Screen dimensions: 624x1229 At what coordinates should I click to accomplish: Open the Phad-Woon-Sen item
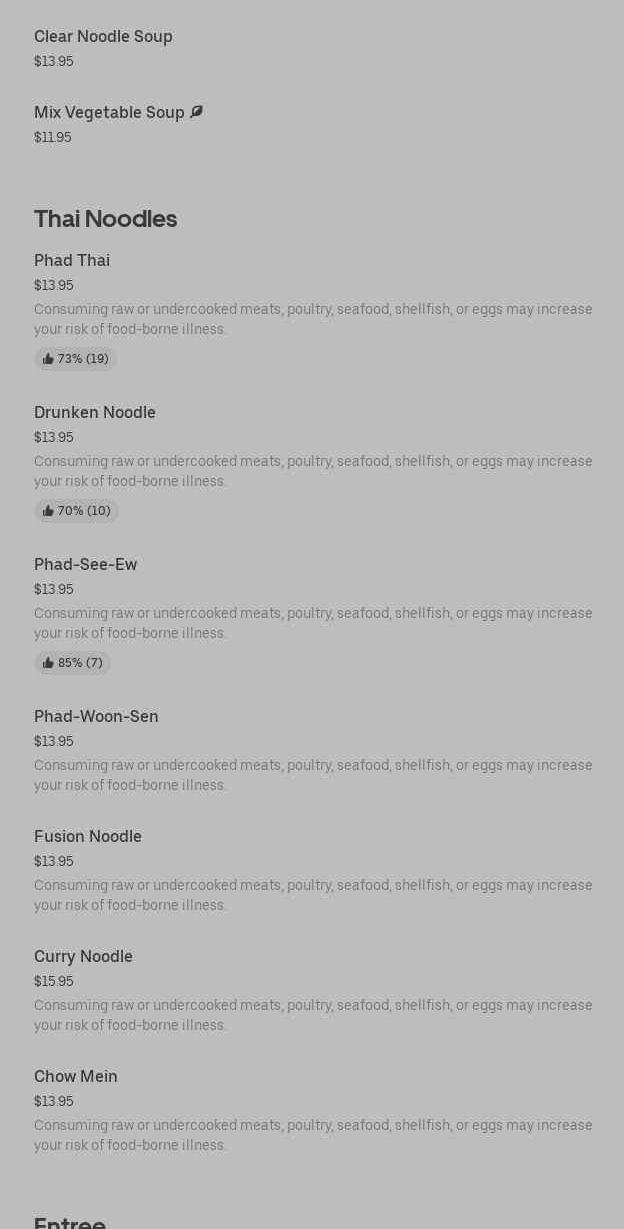[96, 717]
